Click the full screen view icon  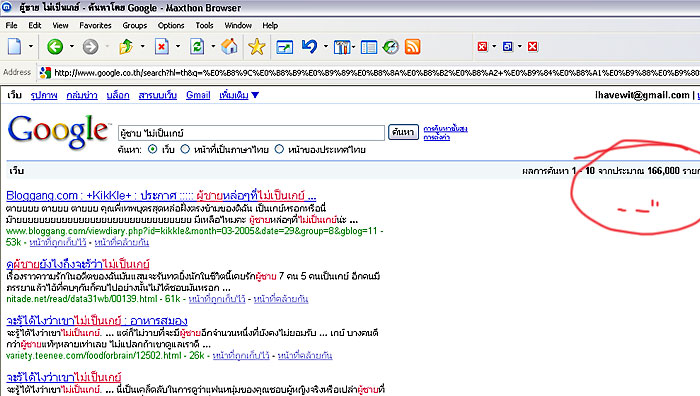(284, 47)
